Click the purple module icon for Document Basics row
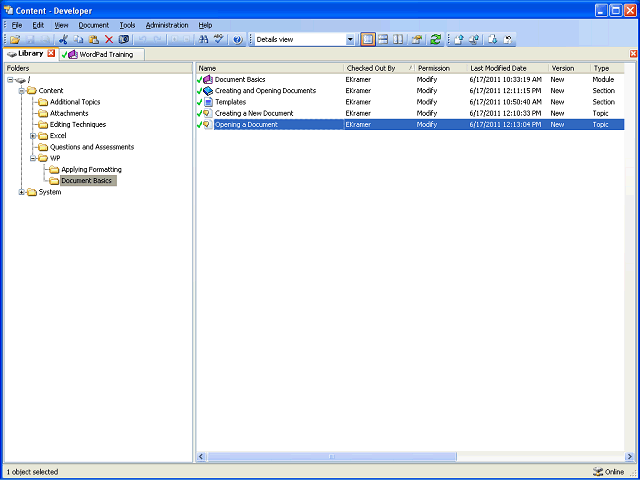This screenshot has width=640, height=480. pyautogui.click(x=208, y=80)
